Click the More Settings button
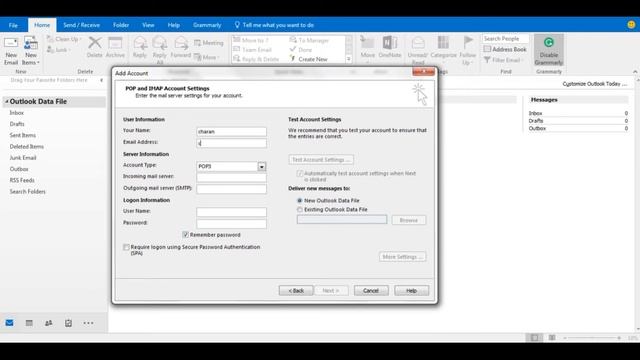Screen dimensions: 640x360 tap(402, 257)
